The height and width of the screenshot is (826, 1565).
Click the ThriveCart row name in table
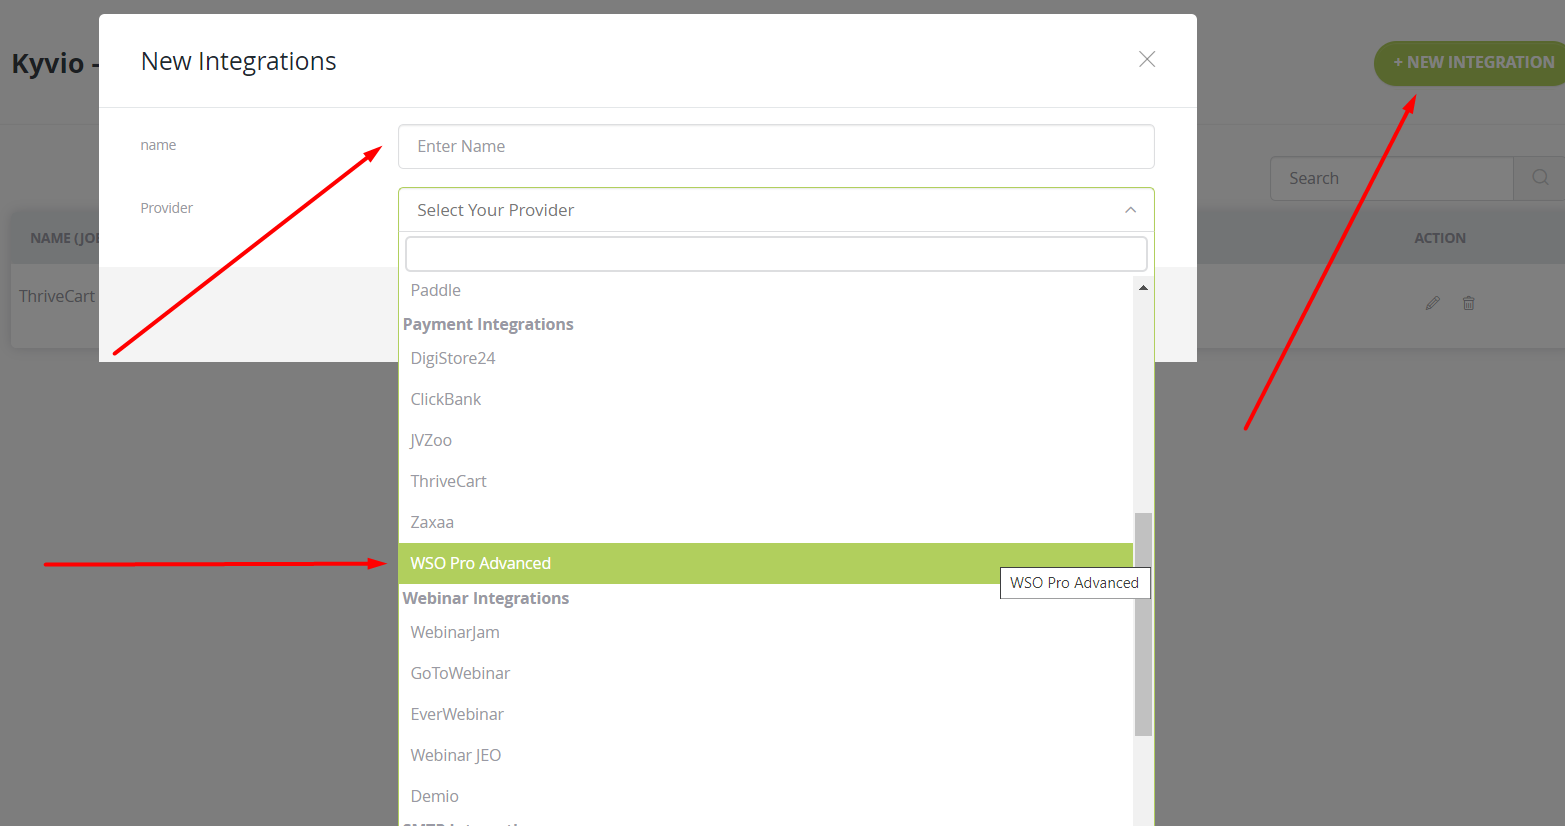(57, 296)
